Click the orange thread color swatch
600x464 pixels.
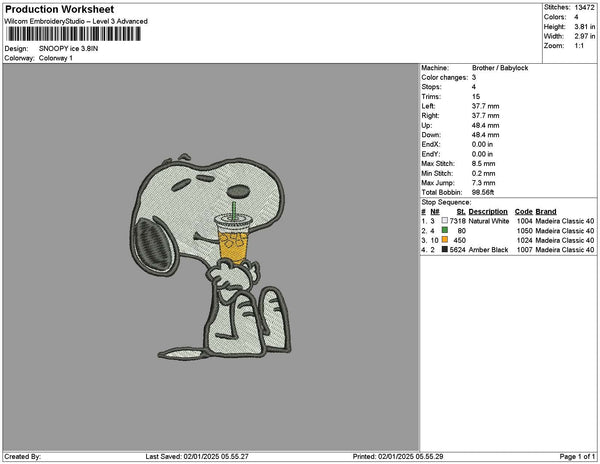[x=445, y=240]
